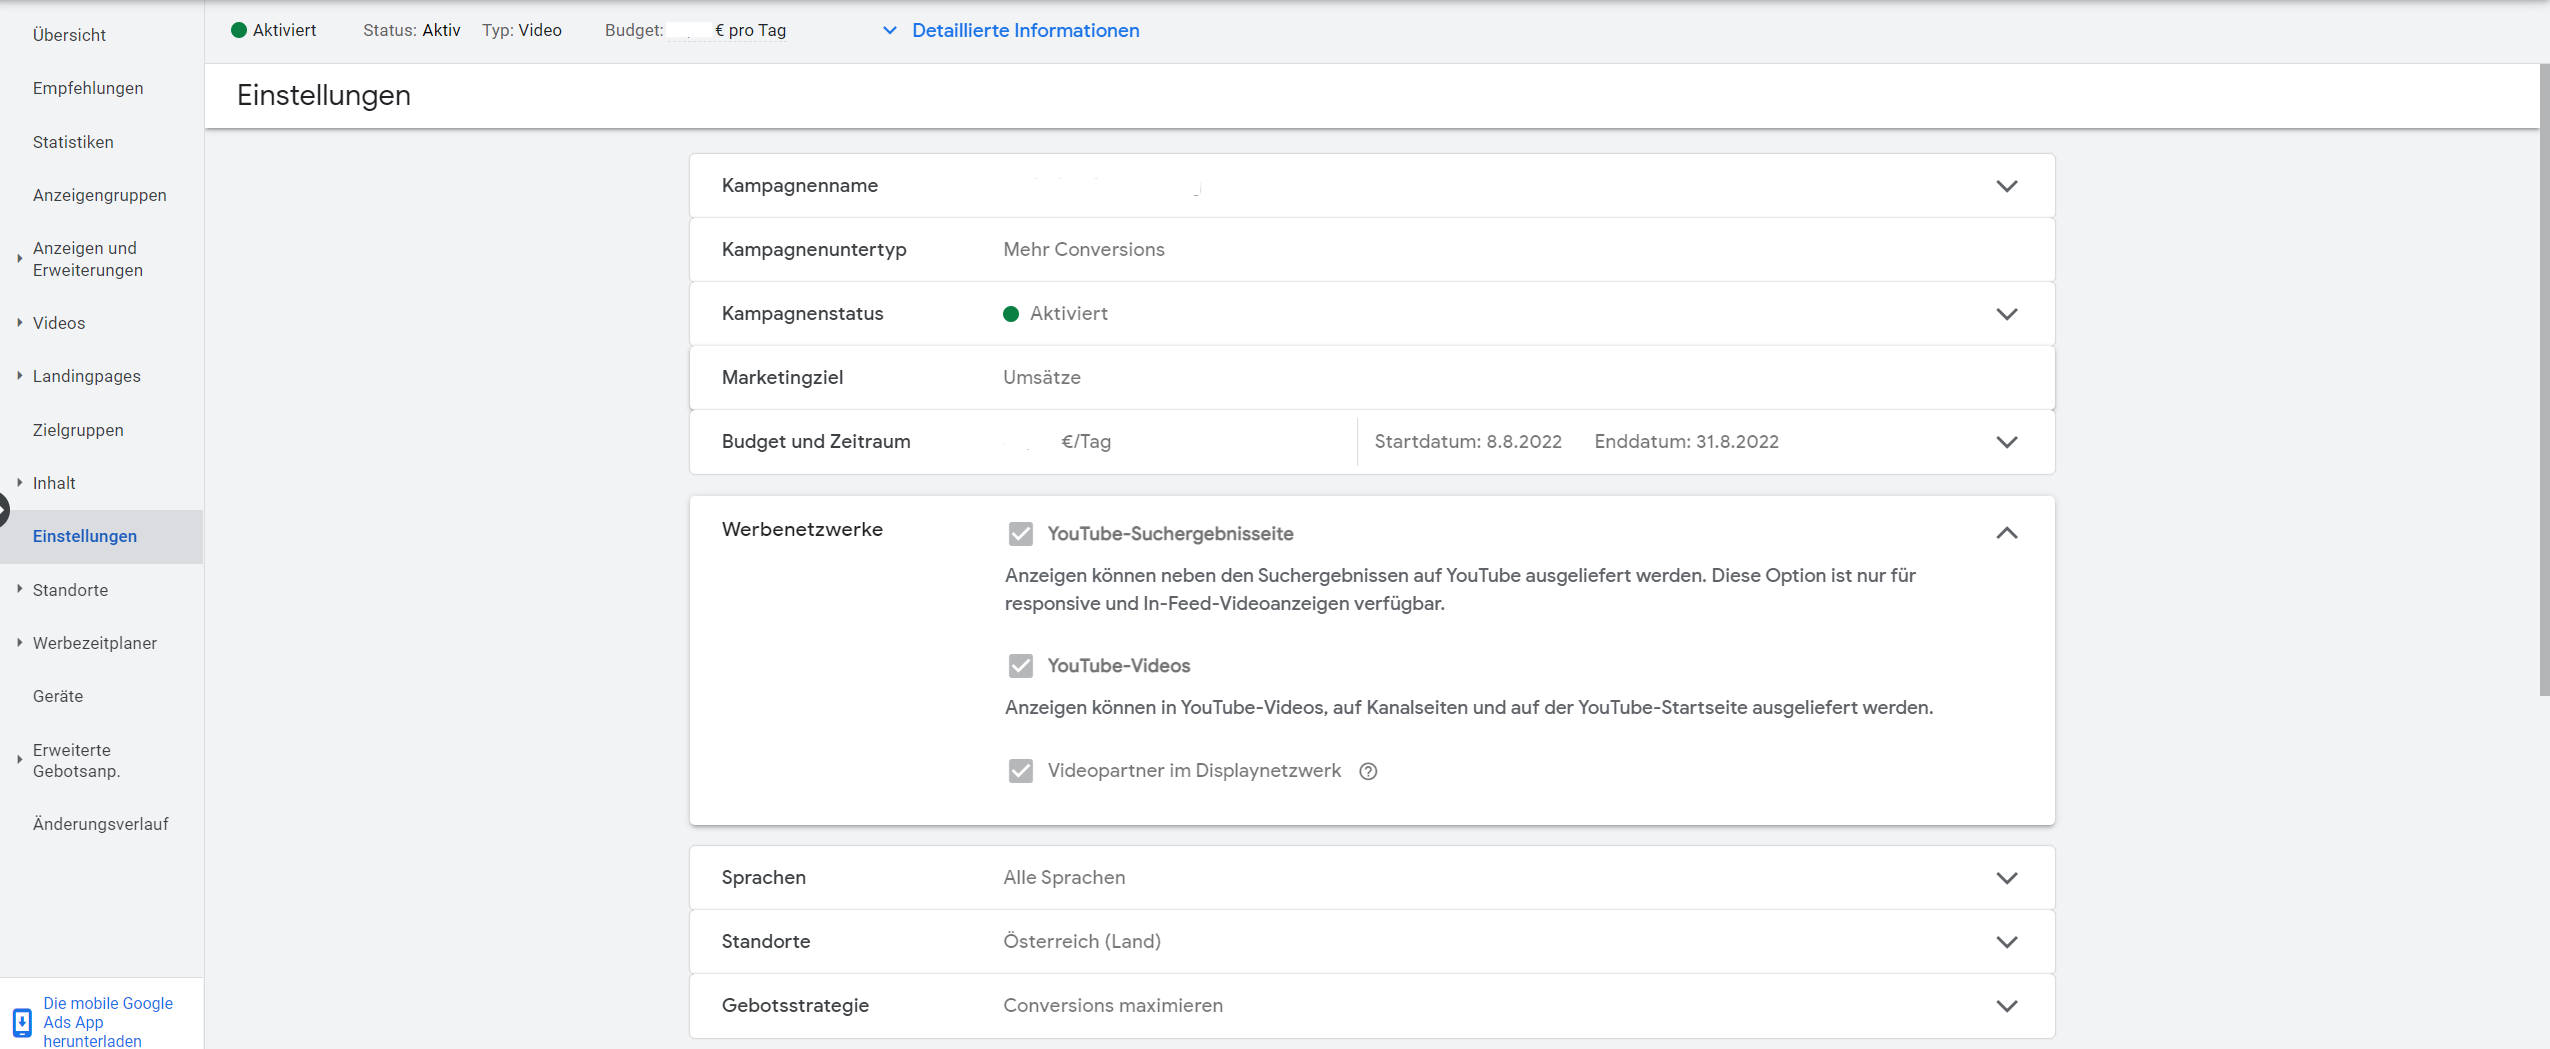Open the collapsed side panel arrow button
The height and width of the screenshot is (1049, 2550).
click(x=4, y=510)
